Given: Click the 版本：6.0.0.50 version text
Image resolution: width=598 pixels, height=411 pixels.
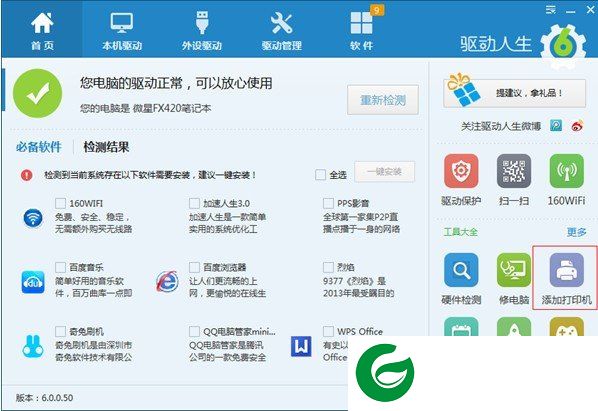Looking at the screenshot, I should 44,398.
